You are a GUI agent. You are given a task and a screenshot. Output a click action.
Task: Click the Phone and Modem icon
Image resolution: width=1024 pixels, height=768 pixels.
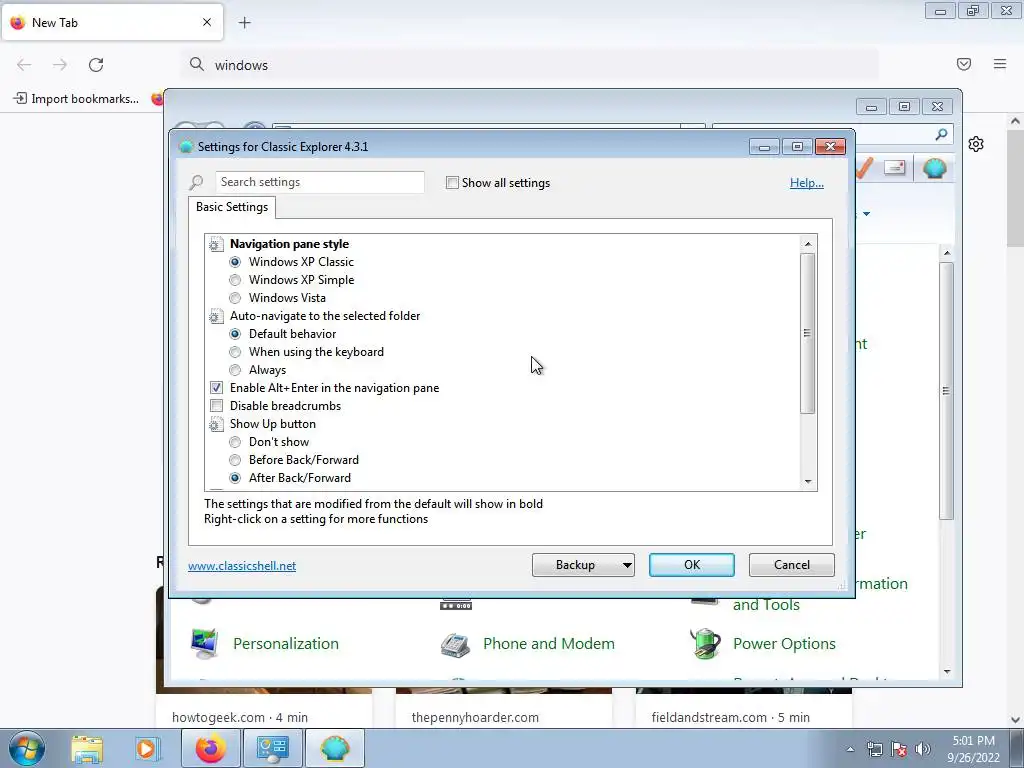pyautogui.click(x=455, y=644)
